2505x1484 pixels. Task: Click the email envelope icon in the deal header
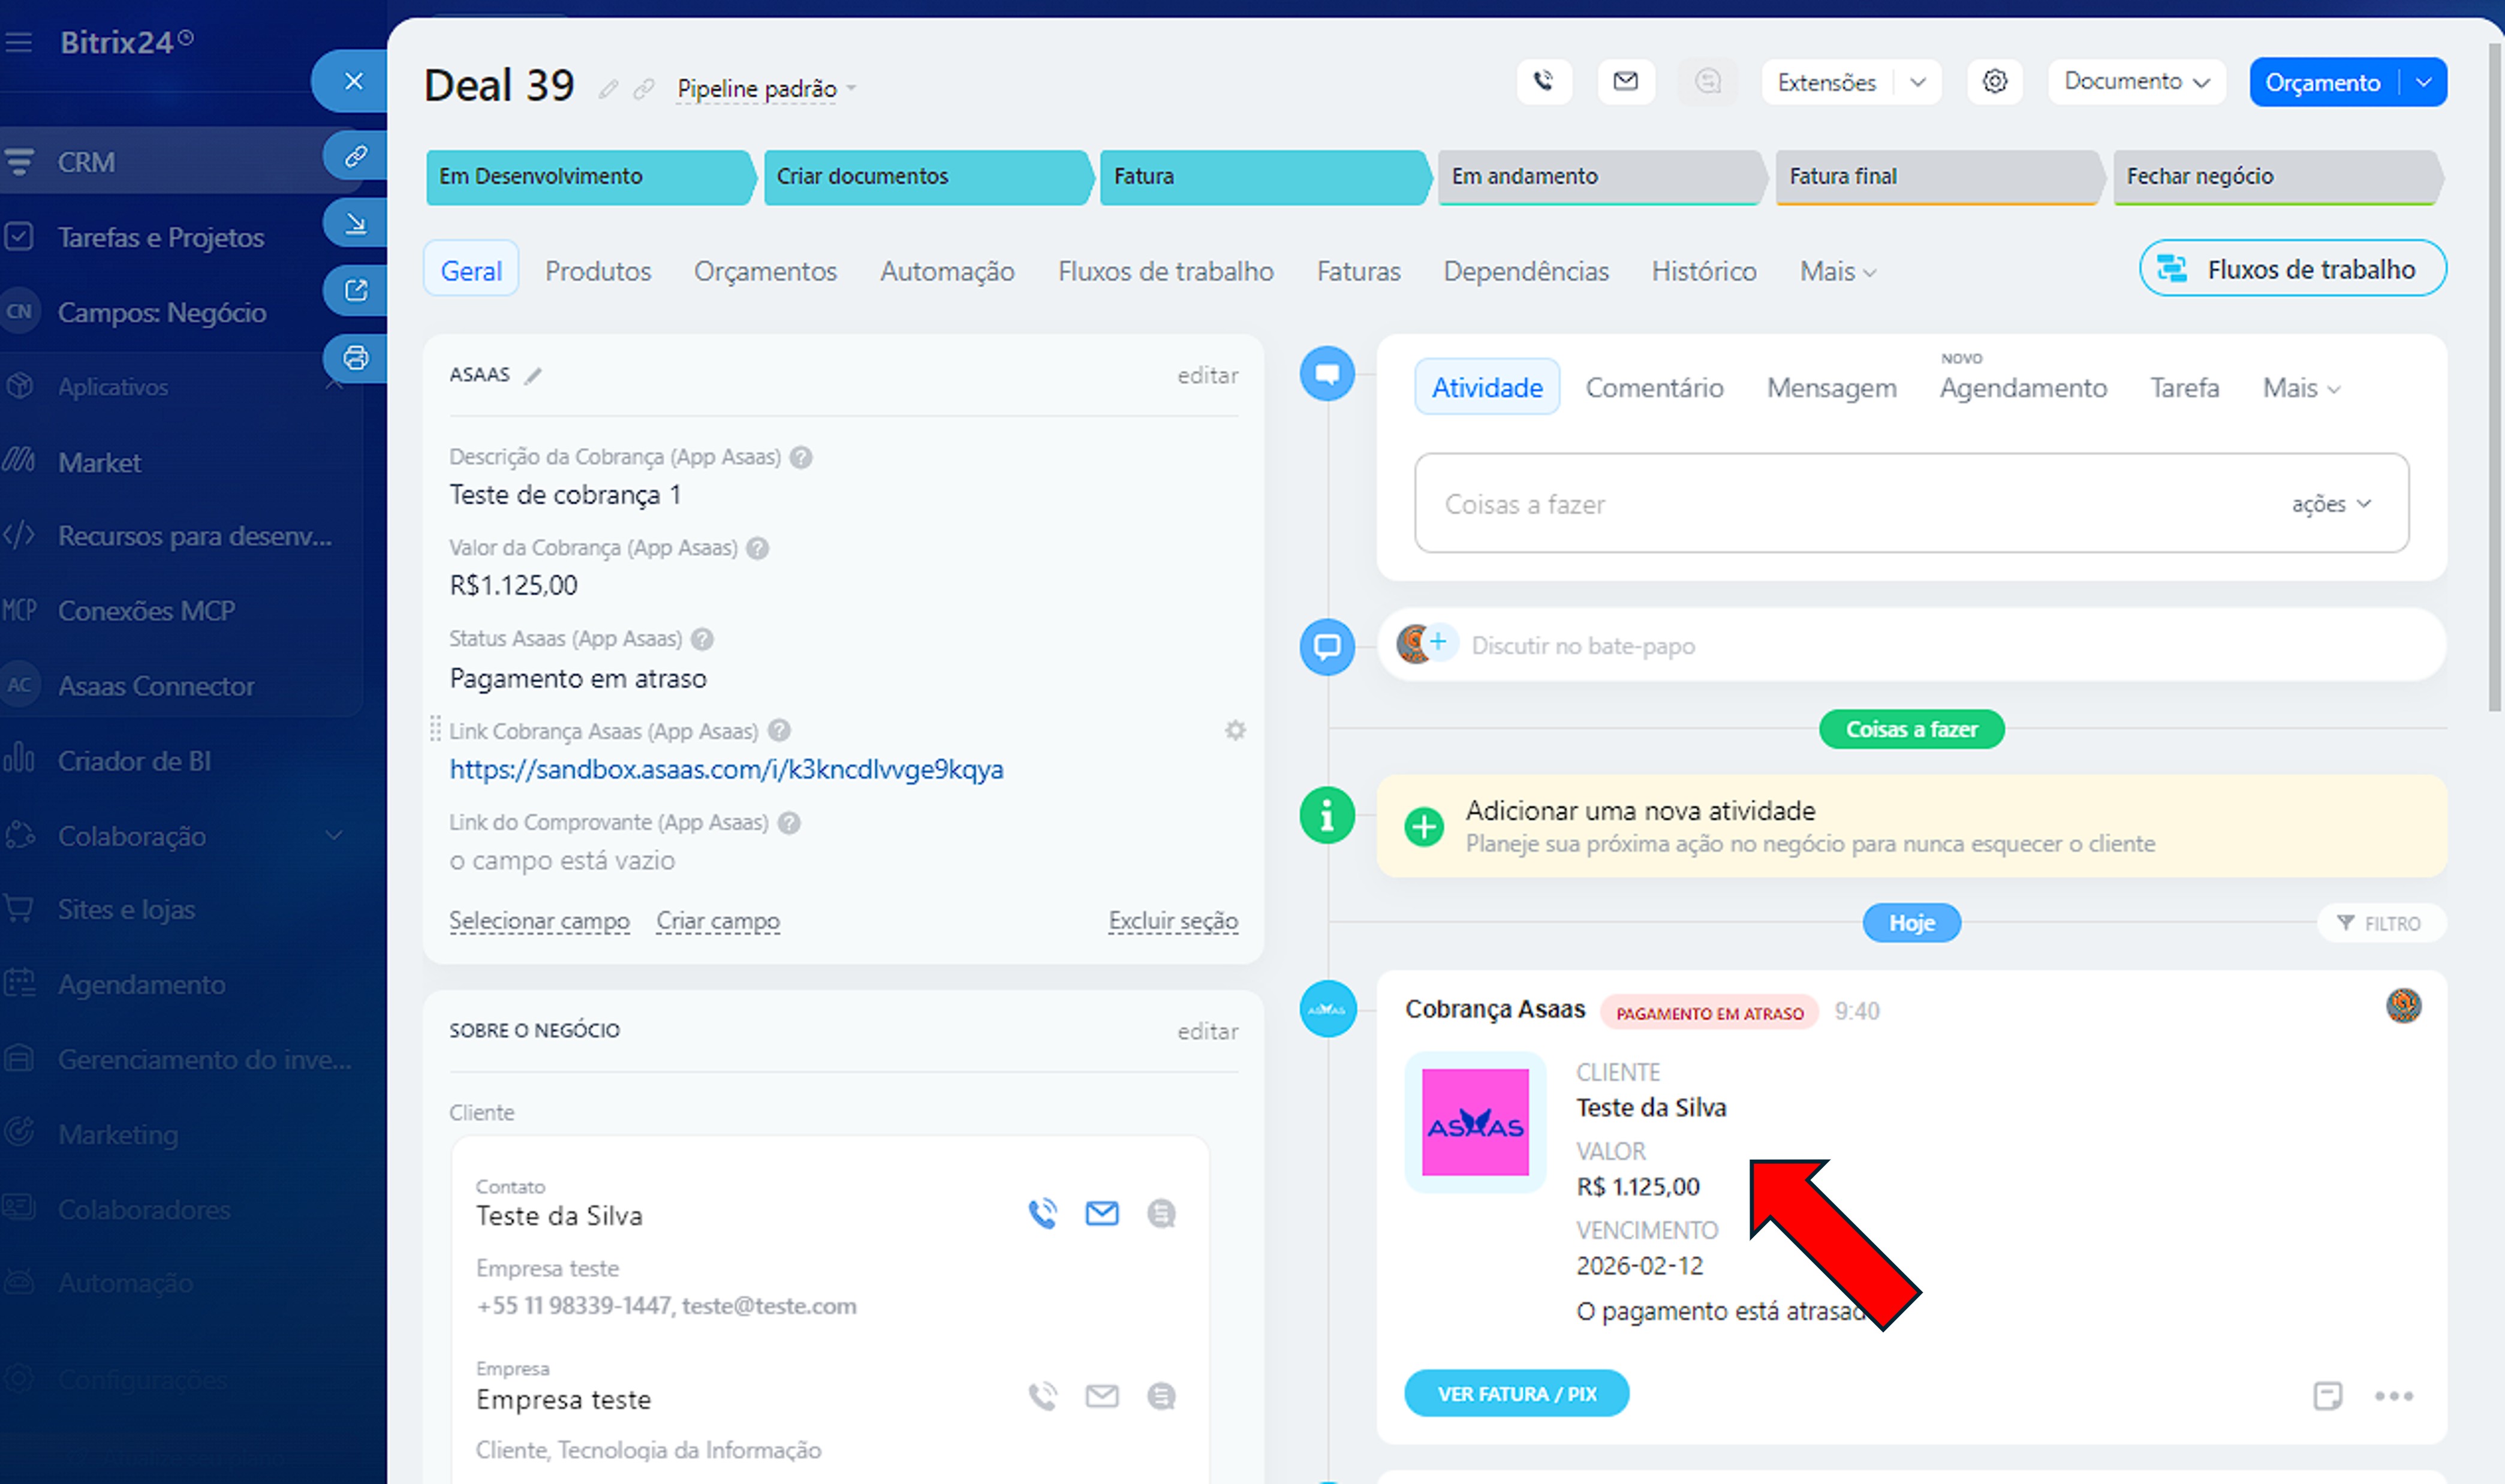[x=1625, y=81]
